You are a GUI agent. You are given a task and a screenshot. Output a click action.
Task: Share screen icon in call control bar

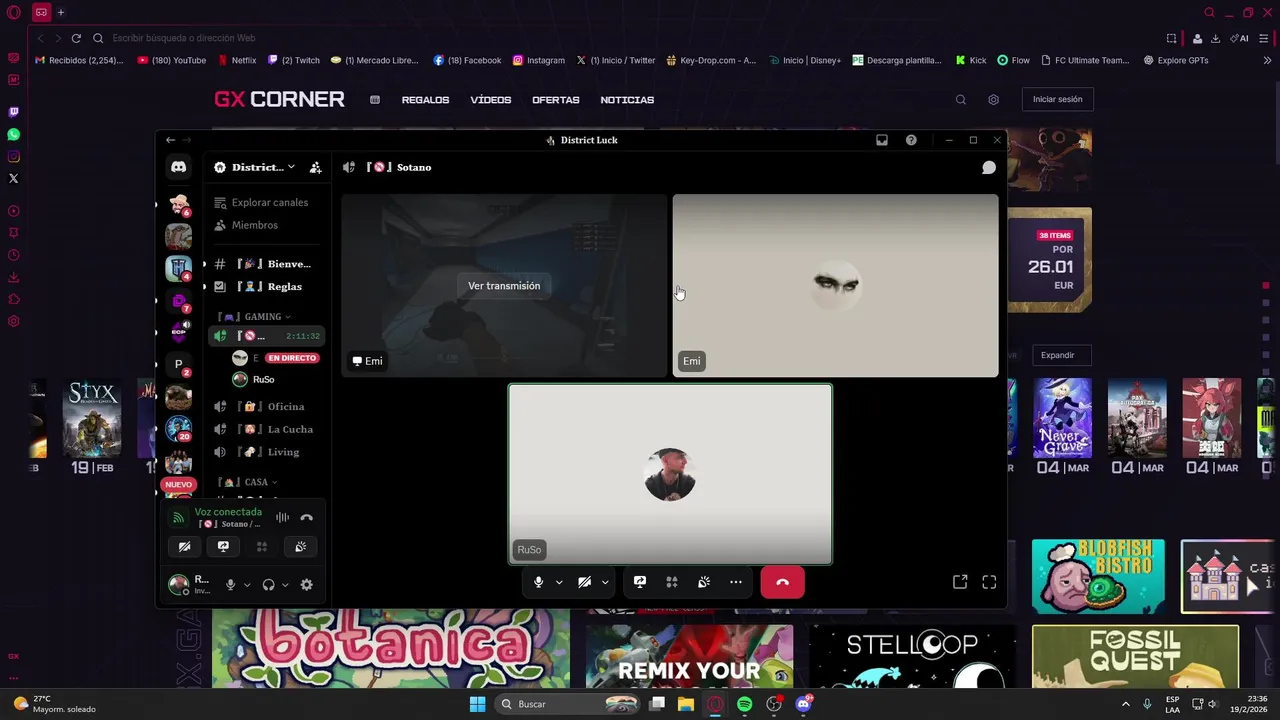(640, 582)
